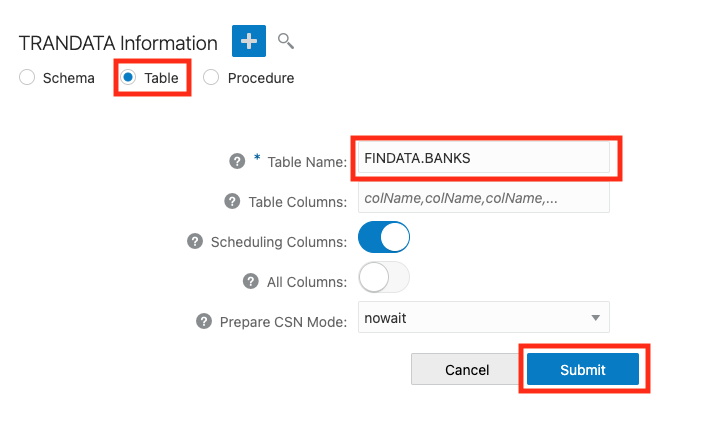Select the Table radio button
The width and height of the screenshot is (715, 437).
[128, 78]
